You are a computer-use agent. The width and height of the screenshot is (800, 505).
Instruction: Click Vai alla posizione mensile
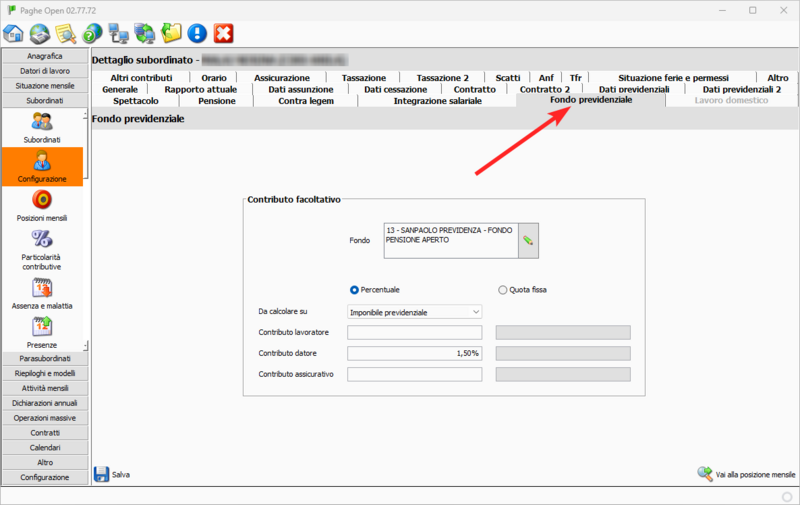[746, 474]
